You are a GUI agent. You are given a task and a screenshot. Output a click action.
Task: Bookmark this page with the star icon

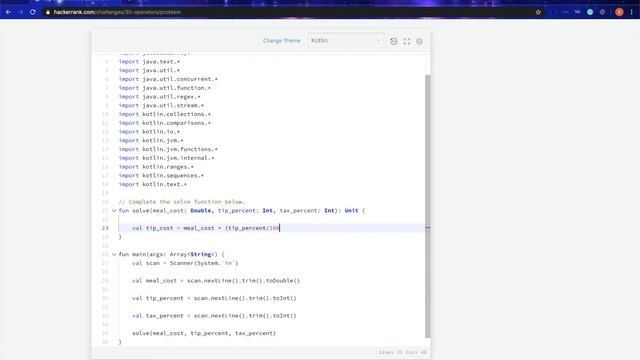tap(538, 12)
